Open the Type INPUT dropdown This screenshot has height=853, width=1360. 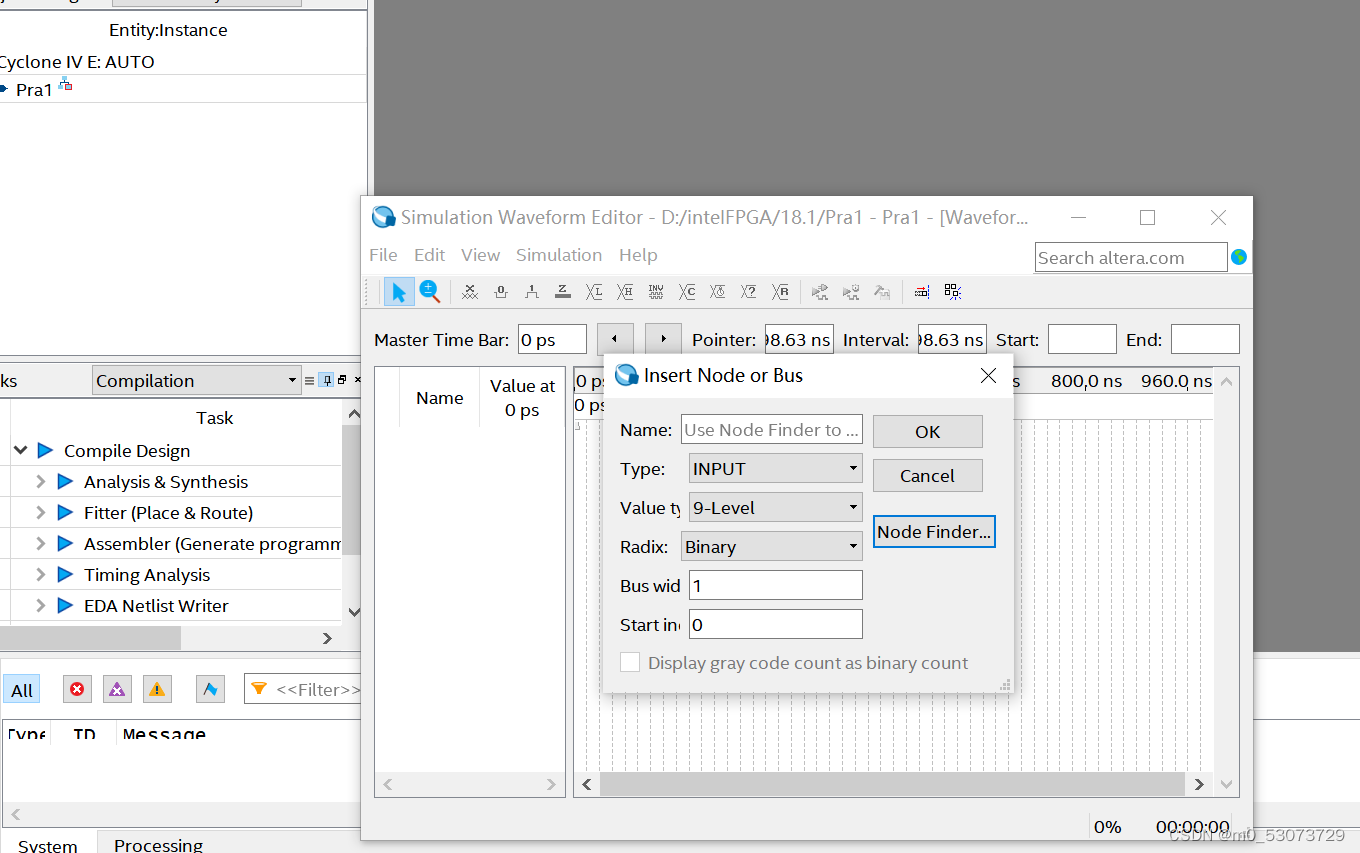pos(776,468)
